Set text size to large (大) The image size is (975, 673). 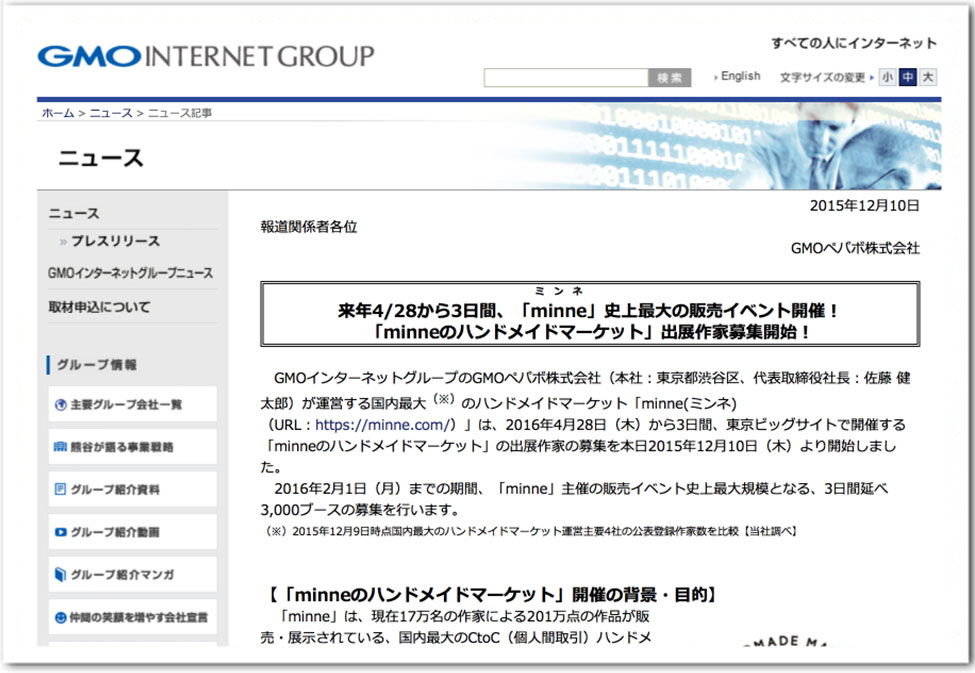928,77
